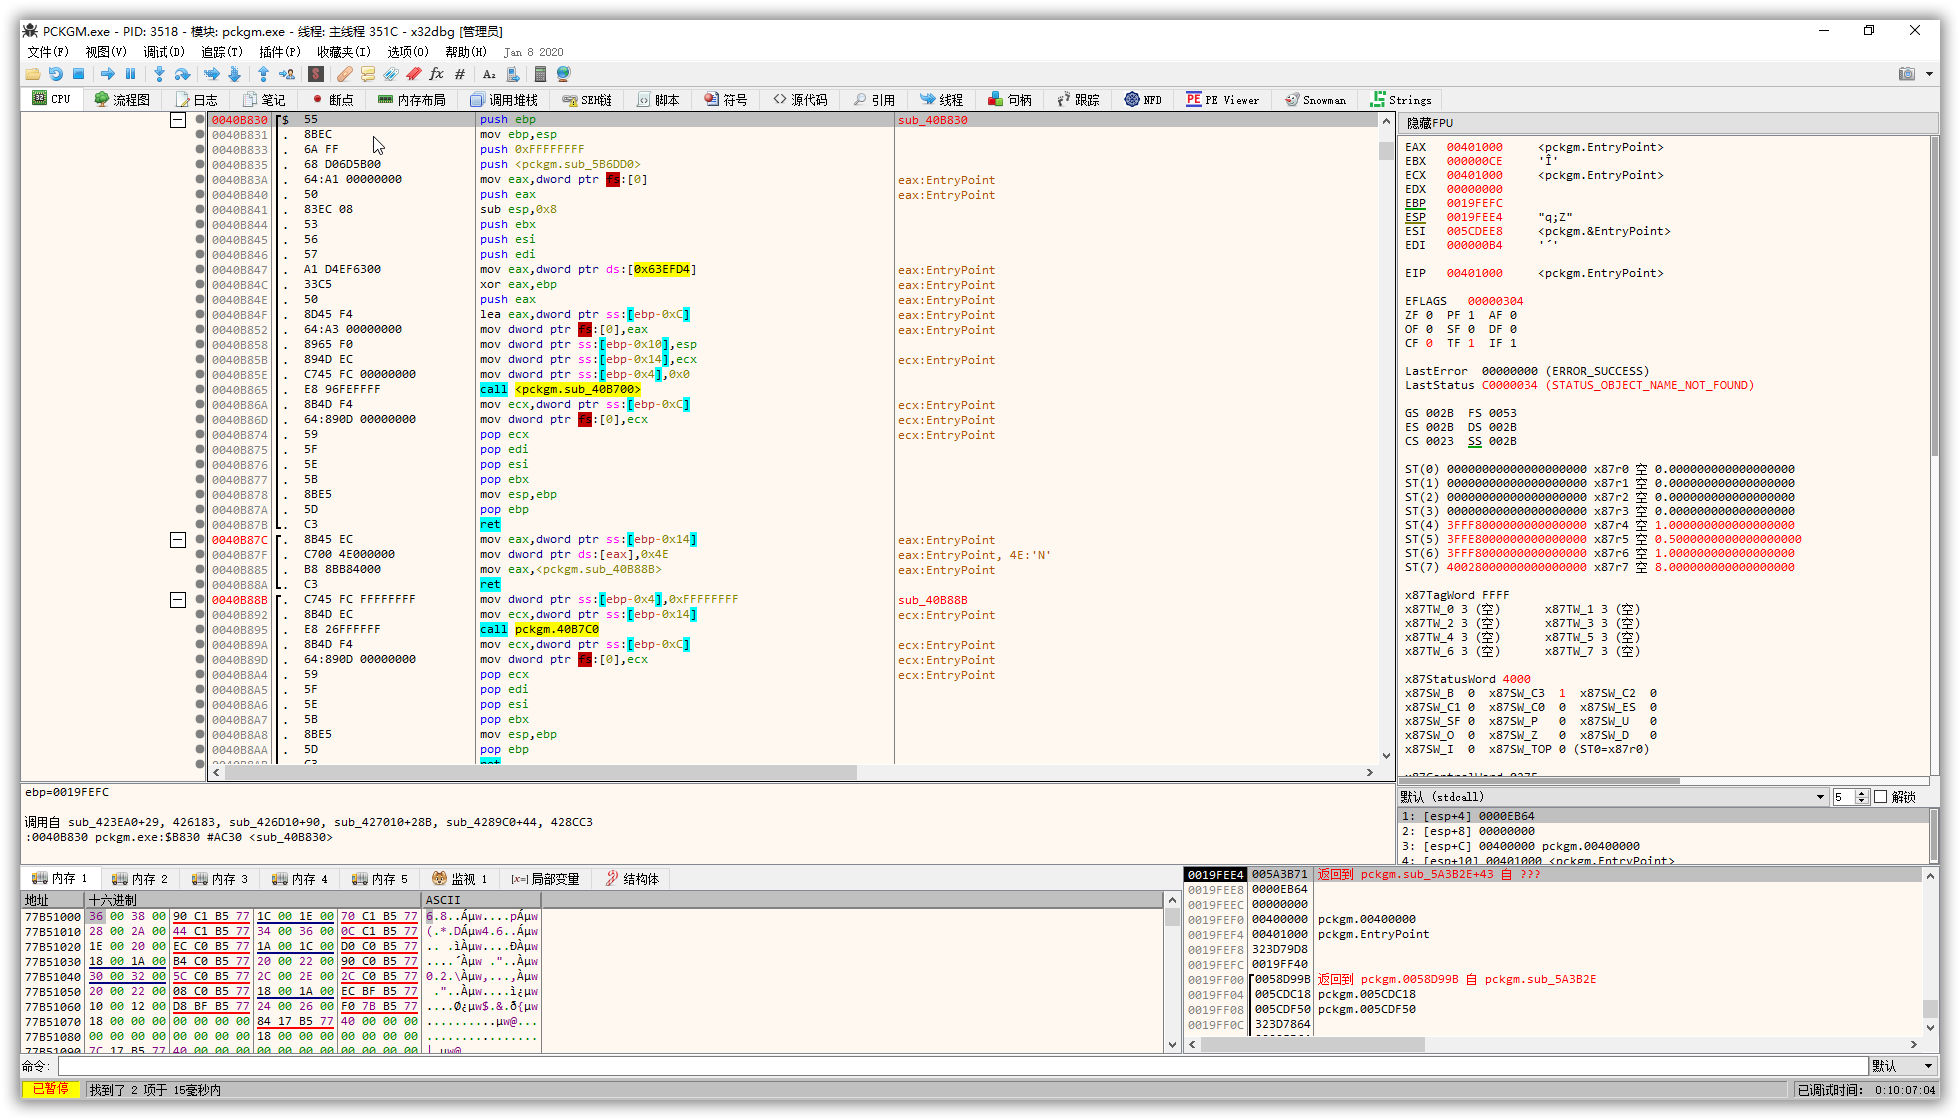Viewport: 1960px width, 1120px height.
Task: Open the command type 默认 dropdown
Action: coord(1903,1066)
